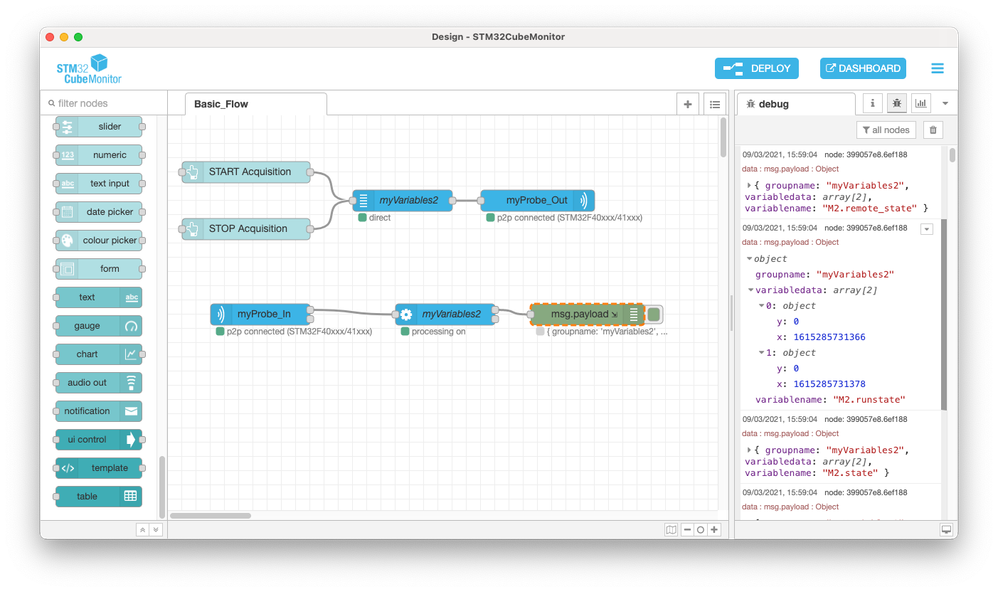Open the hamburger main menu
The width and height of the screenshot is (998, 592).
[937, 68]
